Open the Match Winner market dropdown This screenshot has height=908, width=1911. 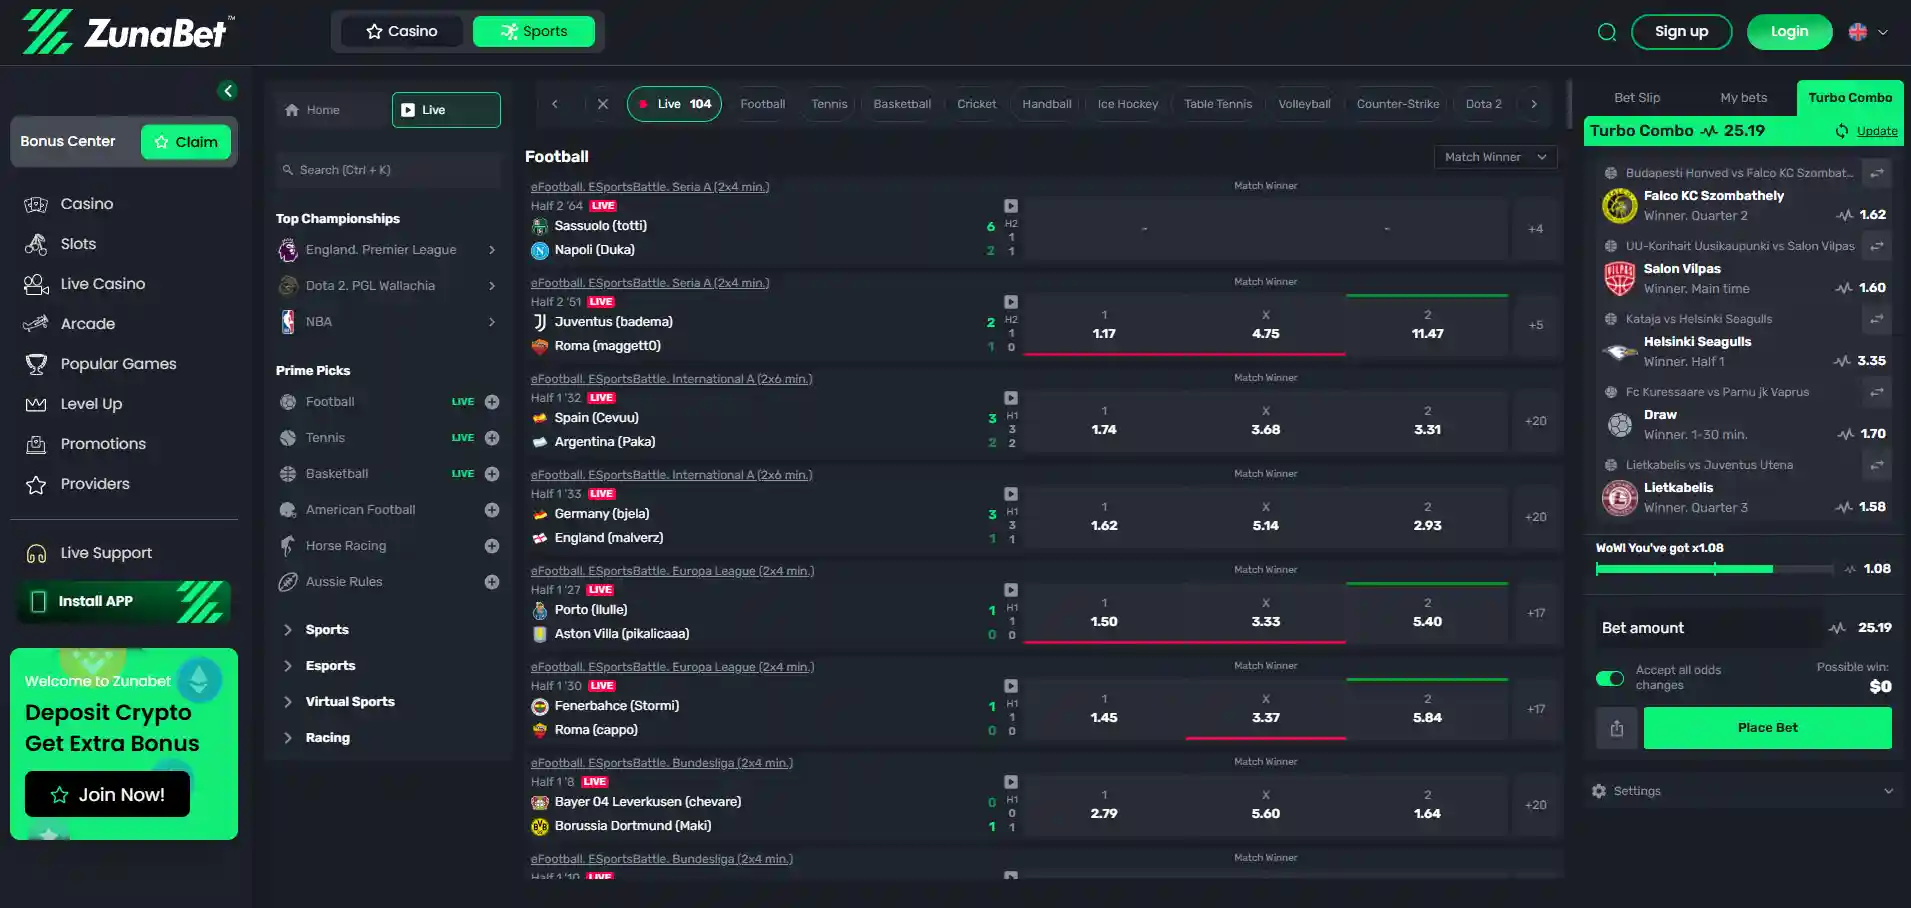(1495, 157)
